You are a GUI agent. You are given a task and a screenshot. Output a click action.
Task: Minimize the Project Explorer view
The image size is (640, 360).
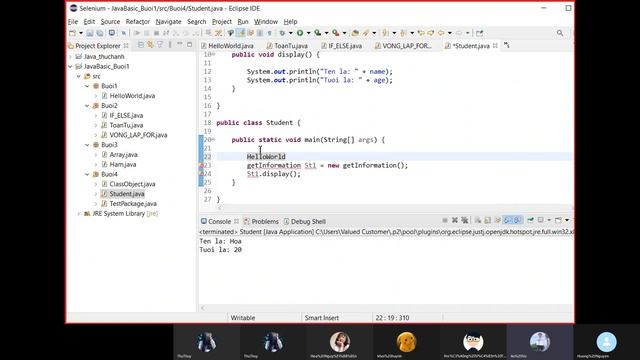(180, 44)
